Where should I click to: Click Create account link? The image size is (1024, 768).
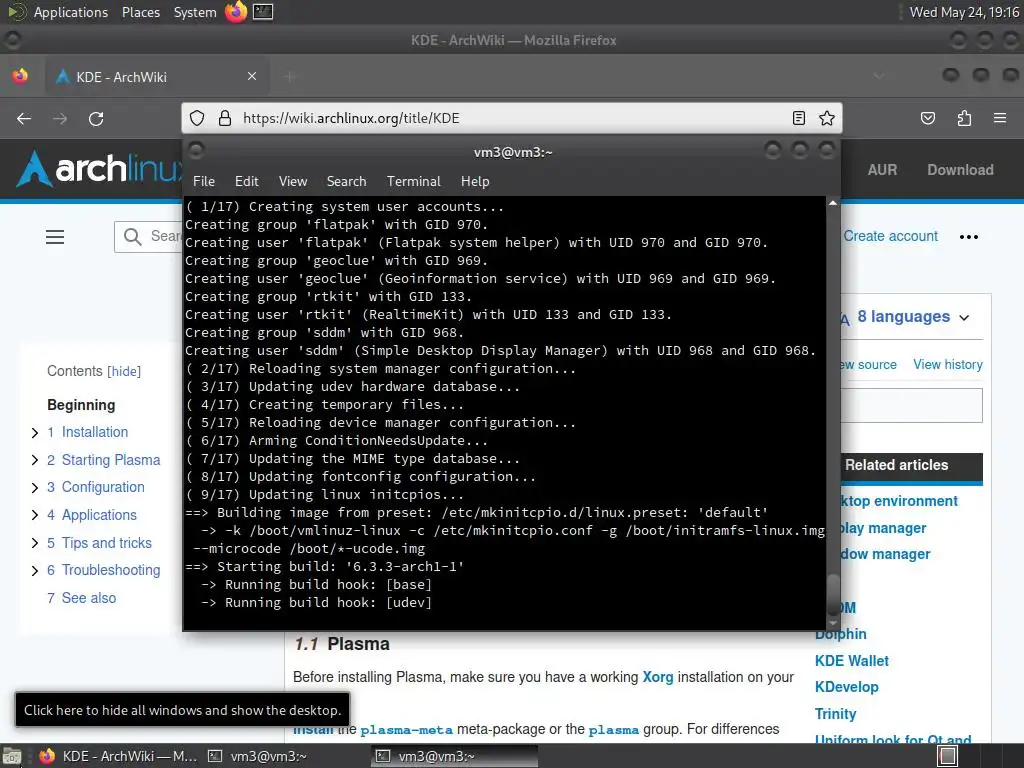click(x=890, y=236)
